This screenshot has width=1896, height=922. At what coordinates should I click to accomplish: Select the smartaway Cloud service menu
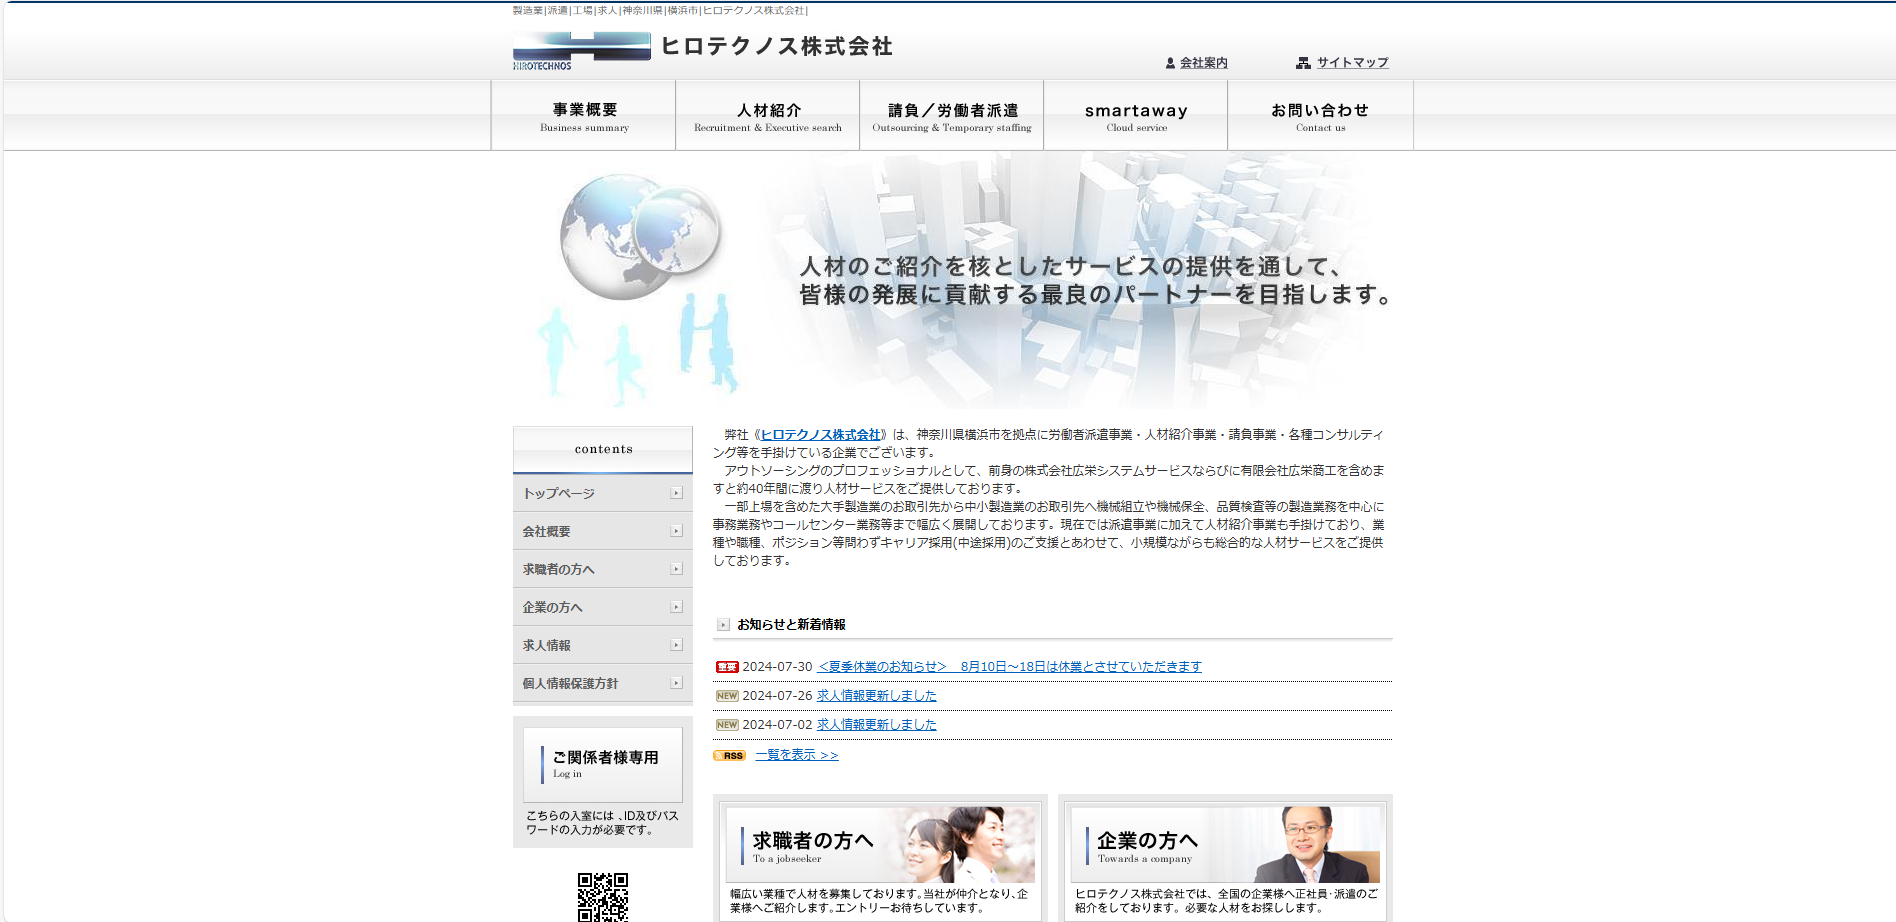tap(1136, 116)
